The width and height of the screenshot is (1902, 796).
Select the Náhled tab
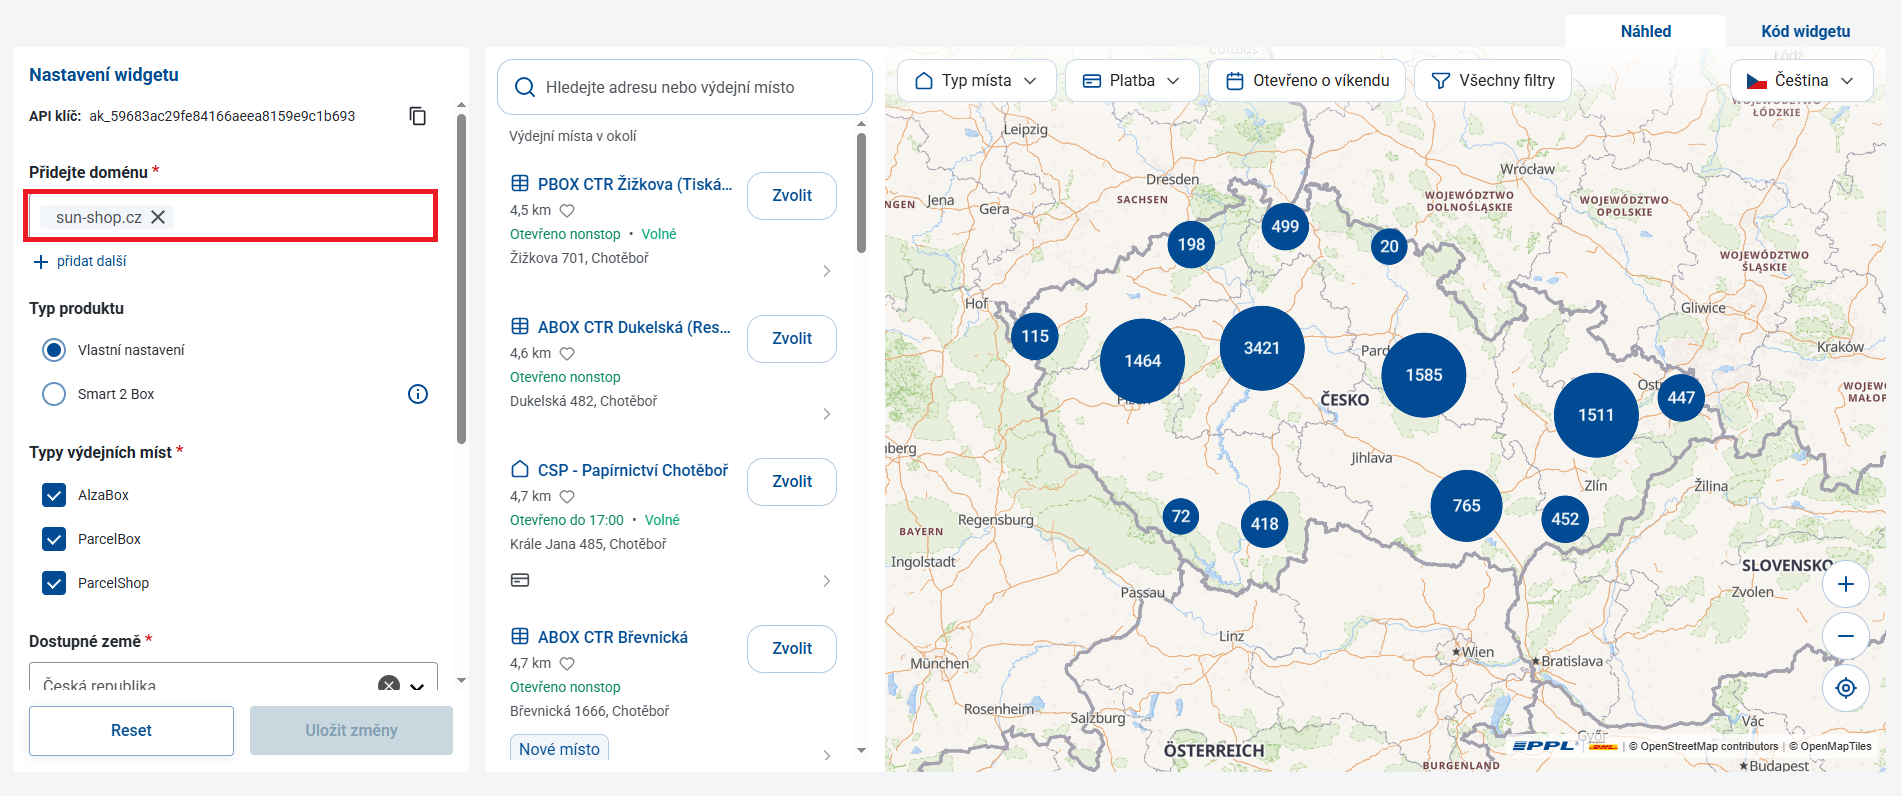(1646, 31)
